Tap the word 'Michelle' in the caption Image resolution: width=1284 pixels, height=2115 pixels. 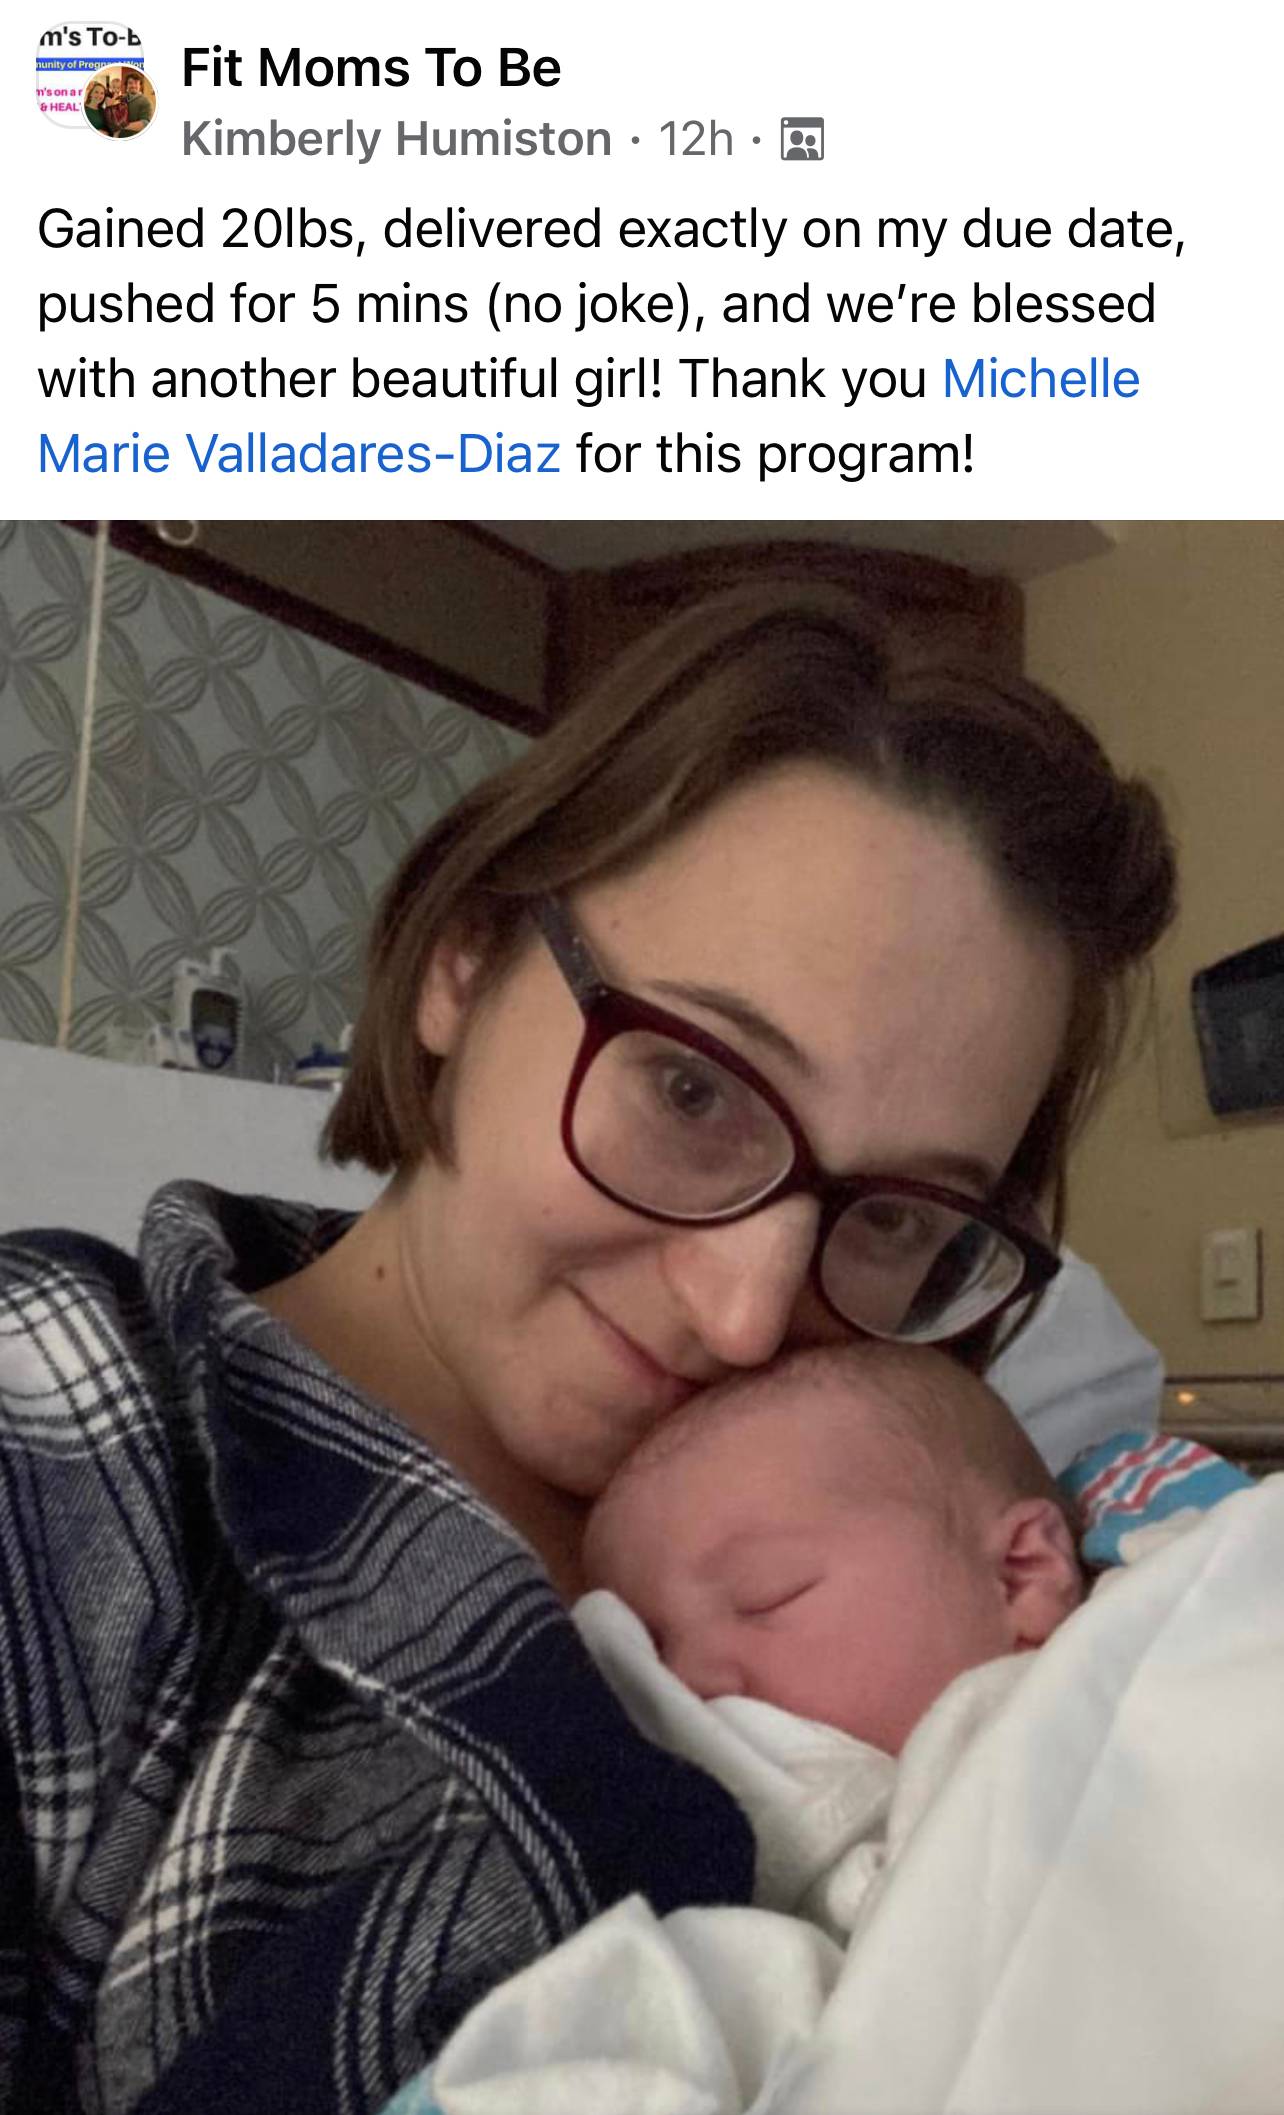point(1041,379)
